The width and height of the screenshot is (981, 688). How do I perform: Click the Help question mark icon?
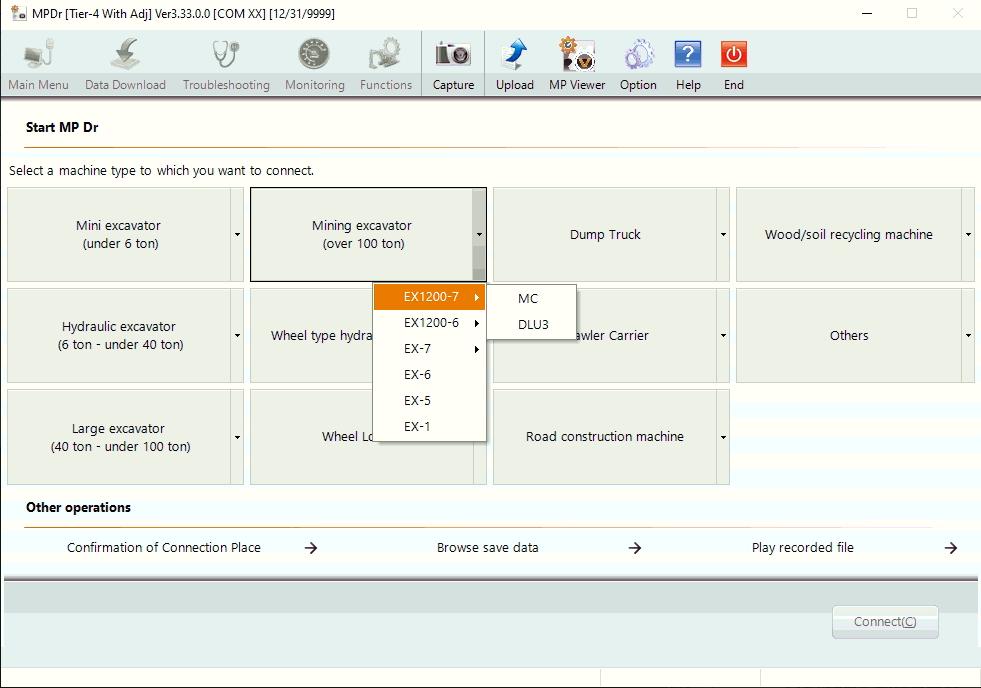[x=688, y=55]
